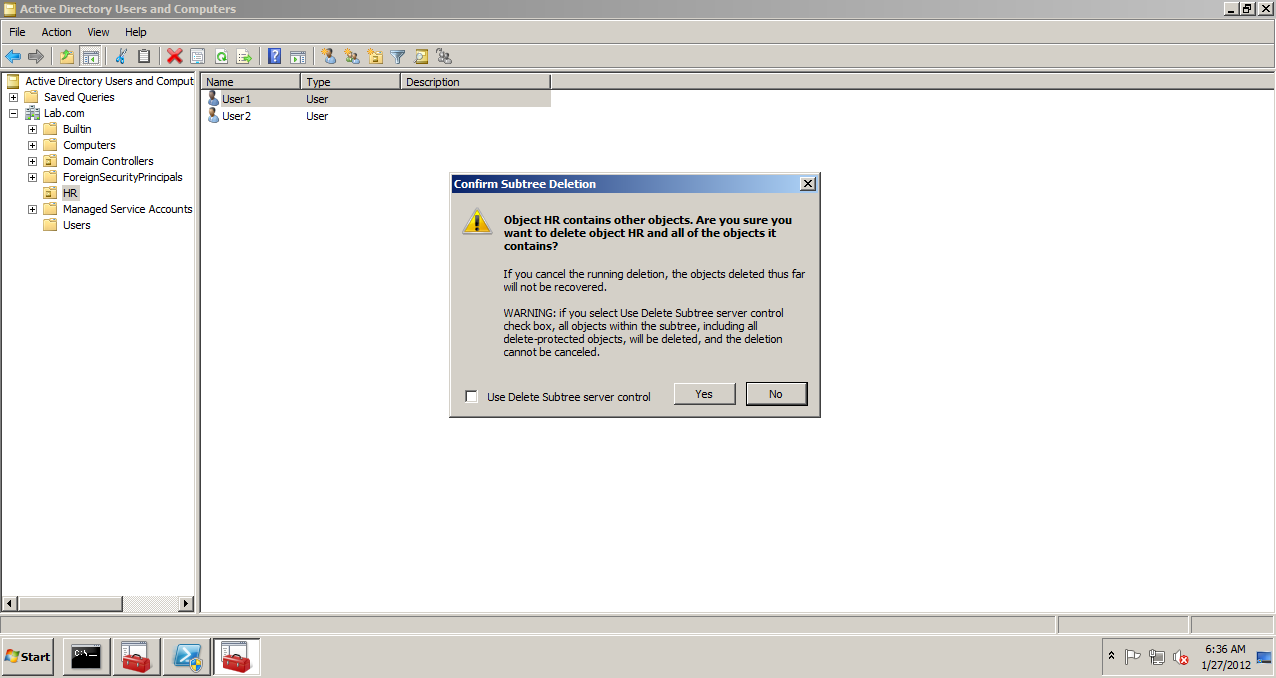This screenshot has height=678, width=1276.
Task: Expand the Computers container node
Action: 31,145
